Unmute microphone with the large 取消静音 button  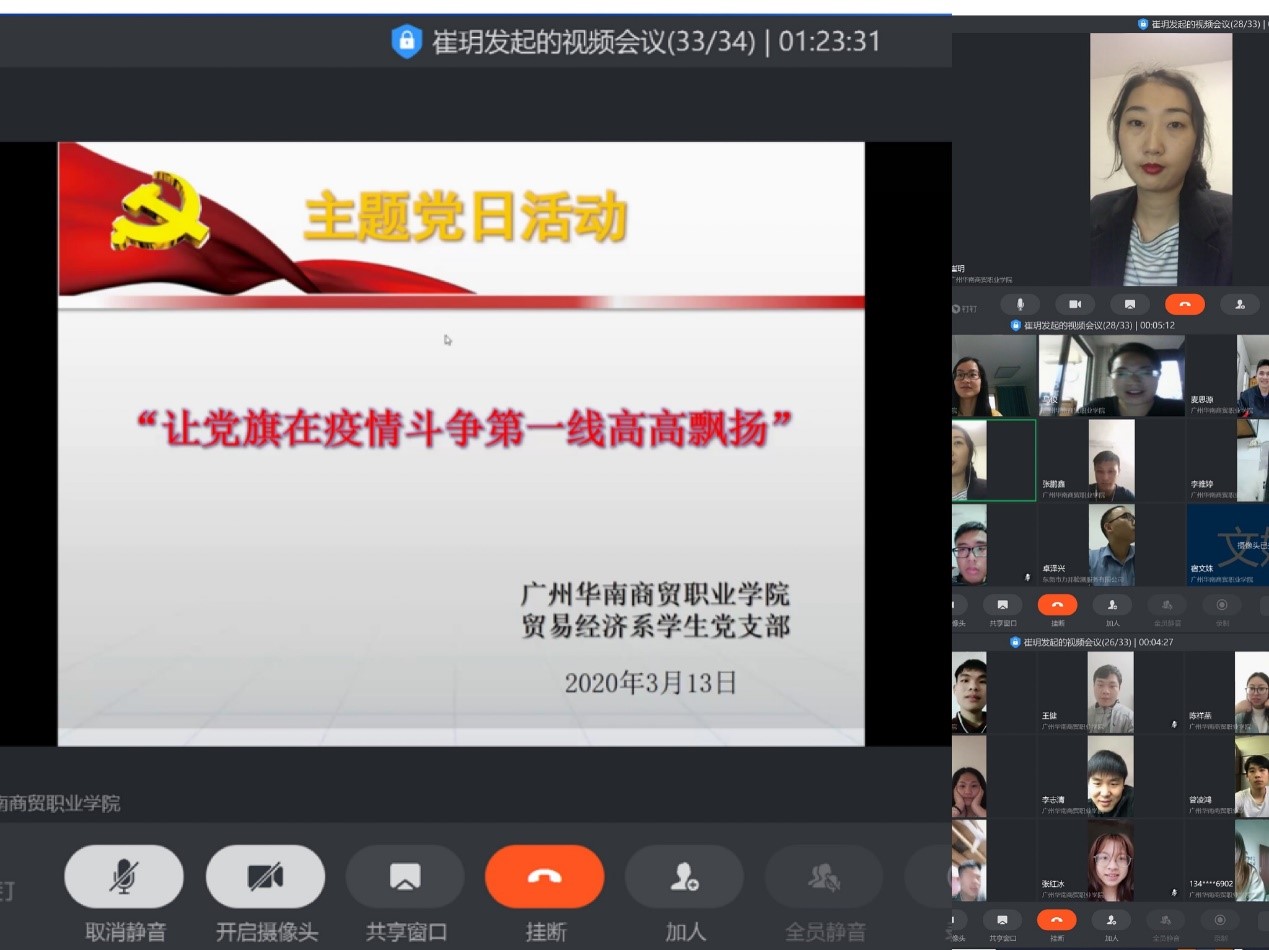click(124, 877)
